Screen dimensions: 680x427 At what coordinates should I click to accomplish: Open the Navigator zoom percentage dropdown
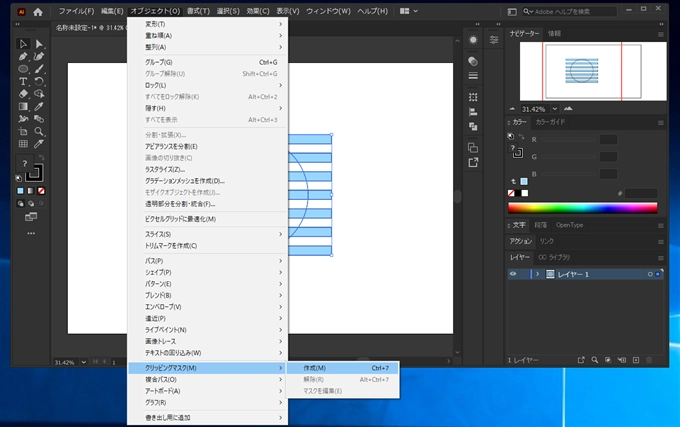(x=553, y=108)
